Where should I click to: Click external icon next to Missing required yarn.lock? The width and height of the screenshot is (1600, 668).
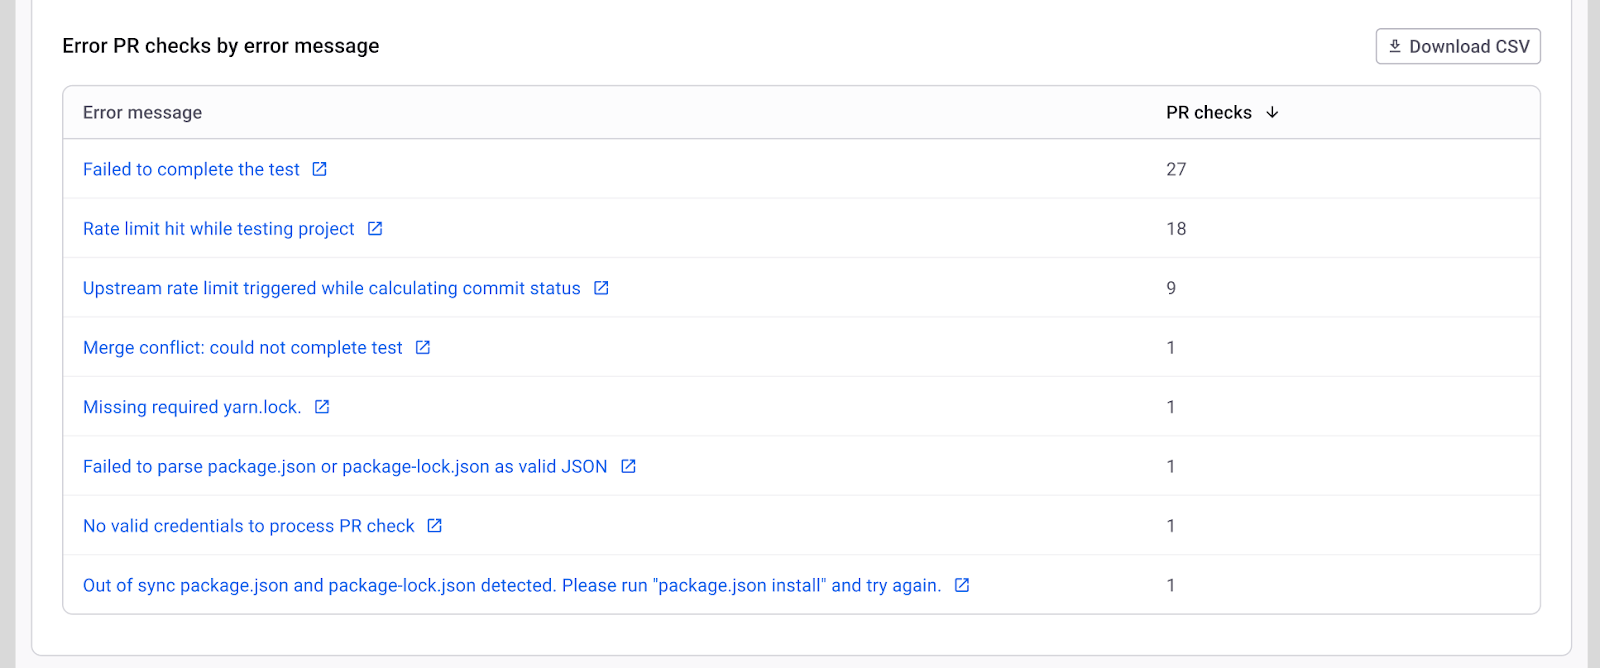pos(322,407)
